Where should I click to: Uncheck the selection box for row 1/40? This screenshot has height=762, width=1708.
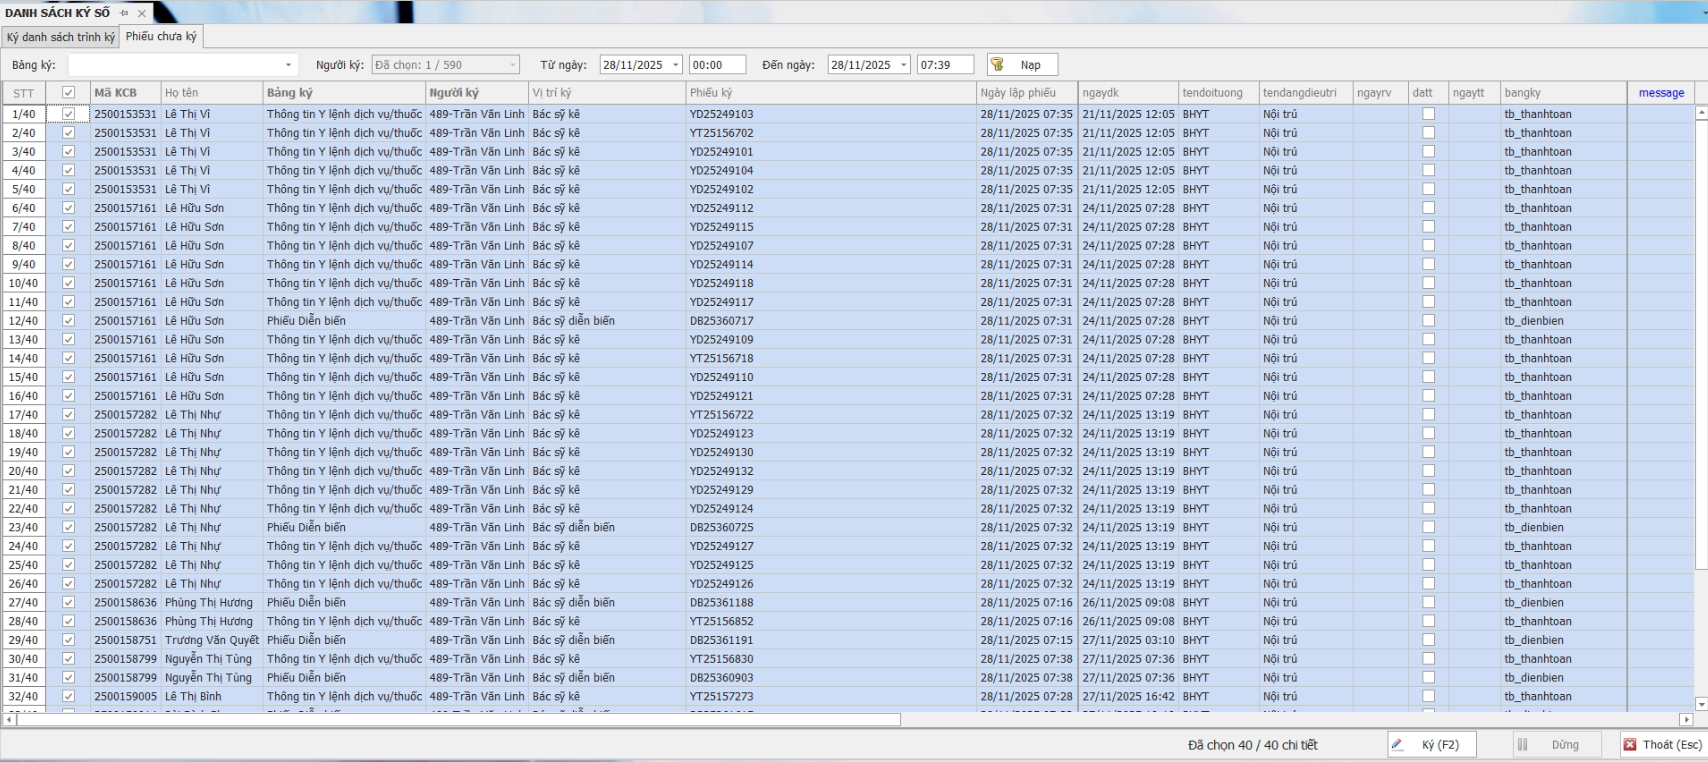coord(68,114)
